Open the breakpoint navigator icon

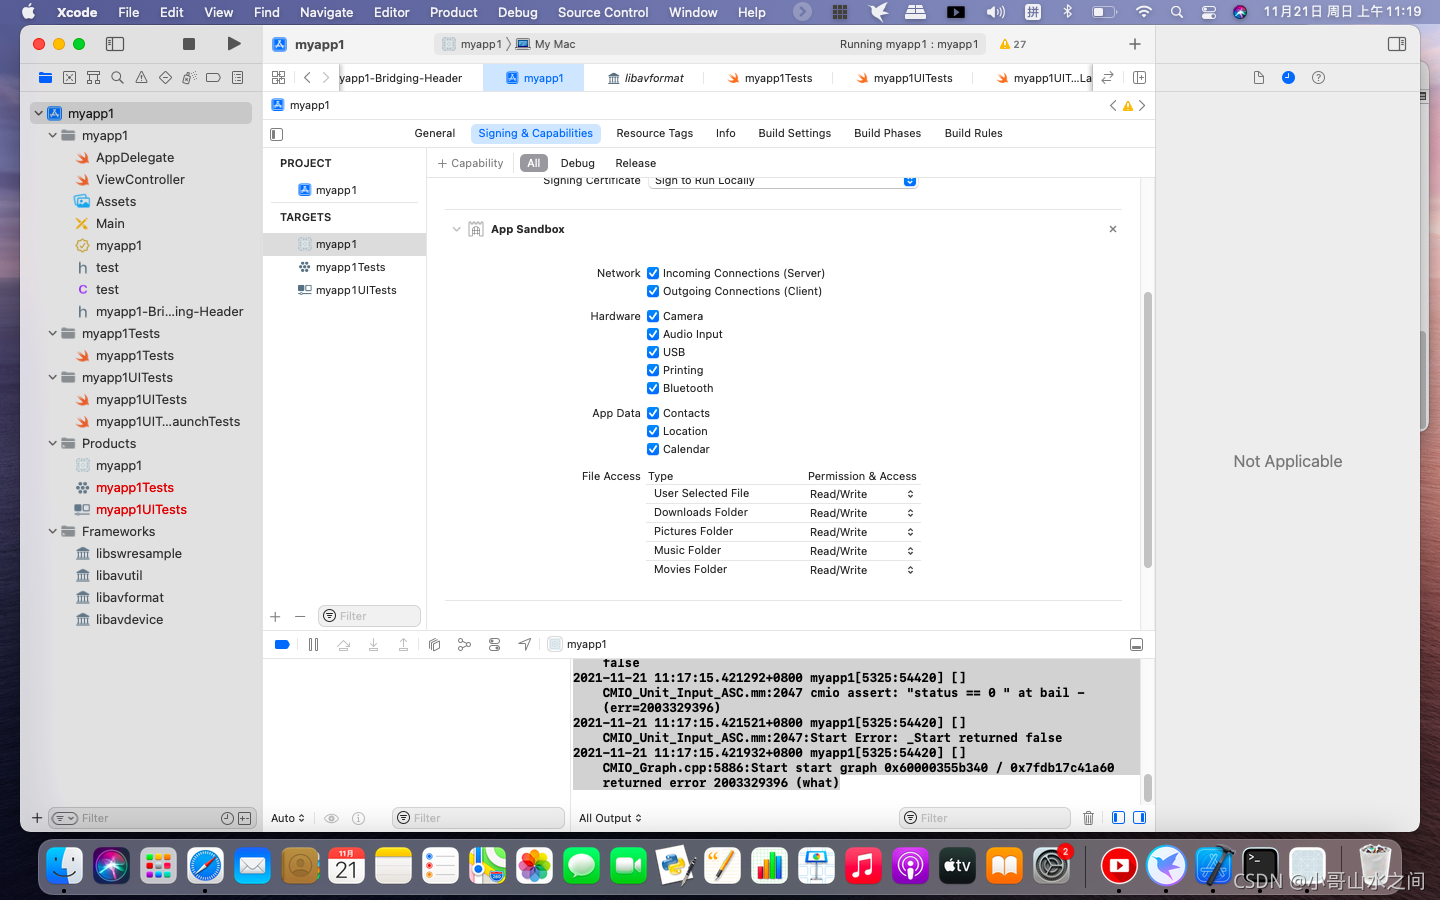tap(213, 77)
